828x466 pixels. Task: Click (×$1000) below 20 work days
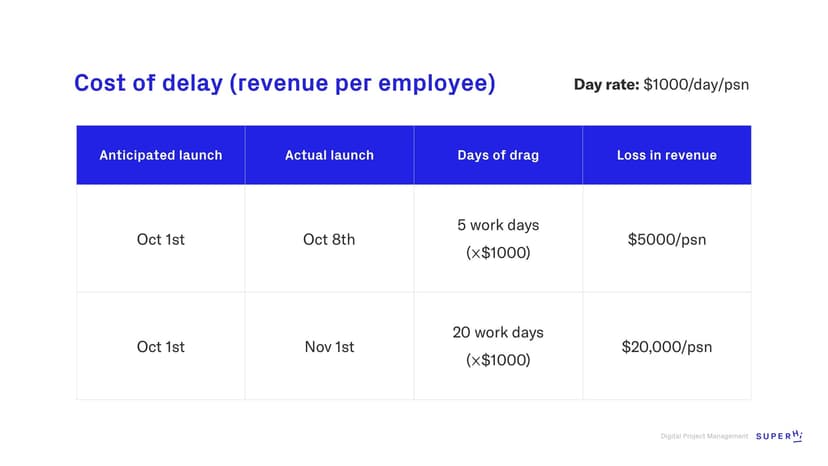click(x=498, y=360)
